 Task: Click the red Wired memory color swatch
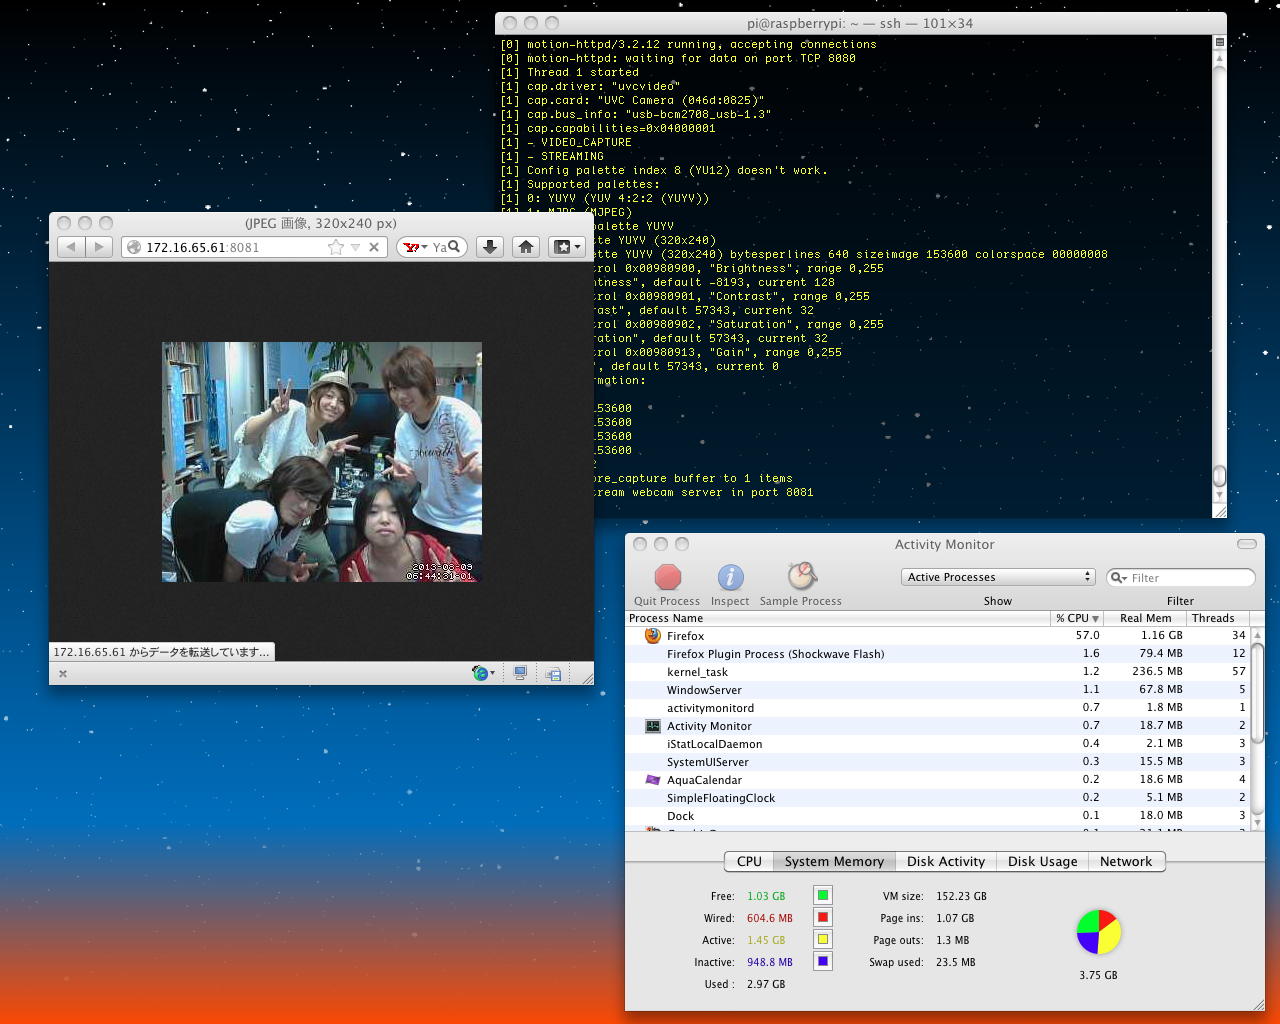coord(822,918)
